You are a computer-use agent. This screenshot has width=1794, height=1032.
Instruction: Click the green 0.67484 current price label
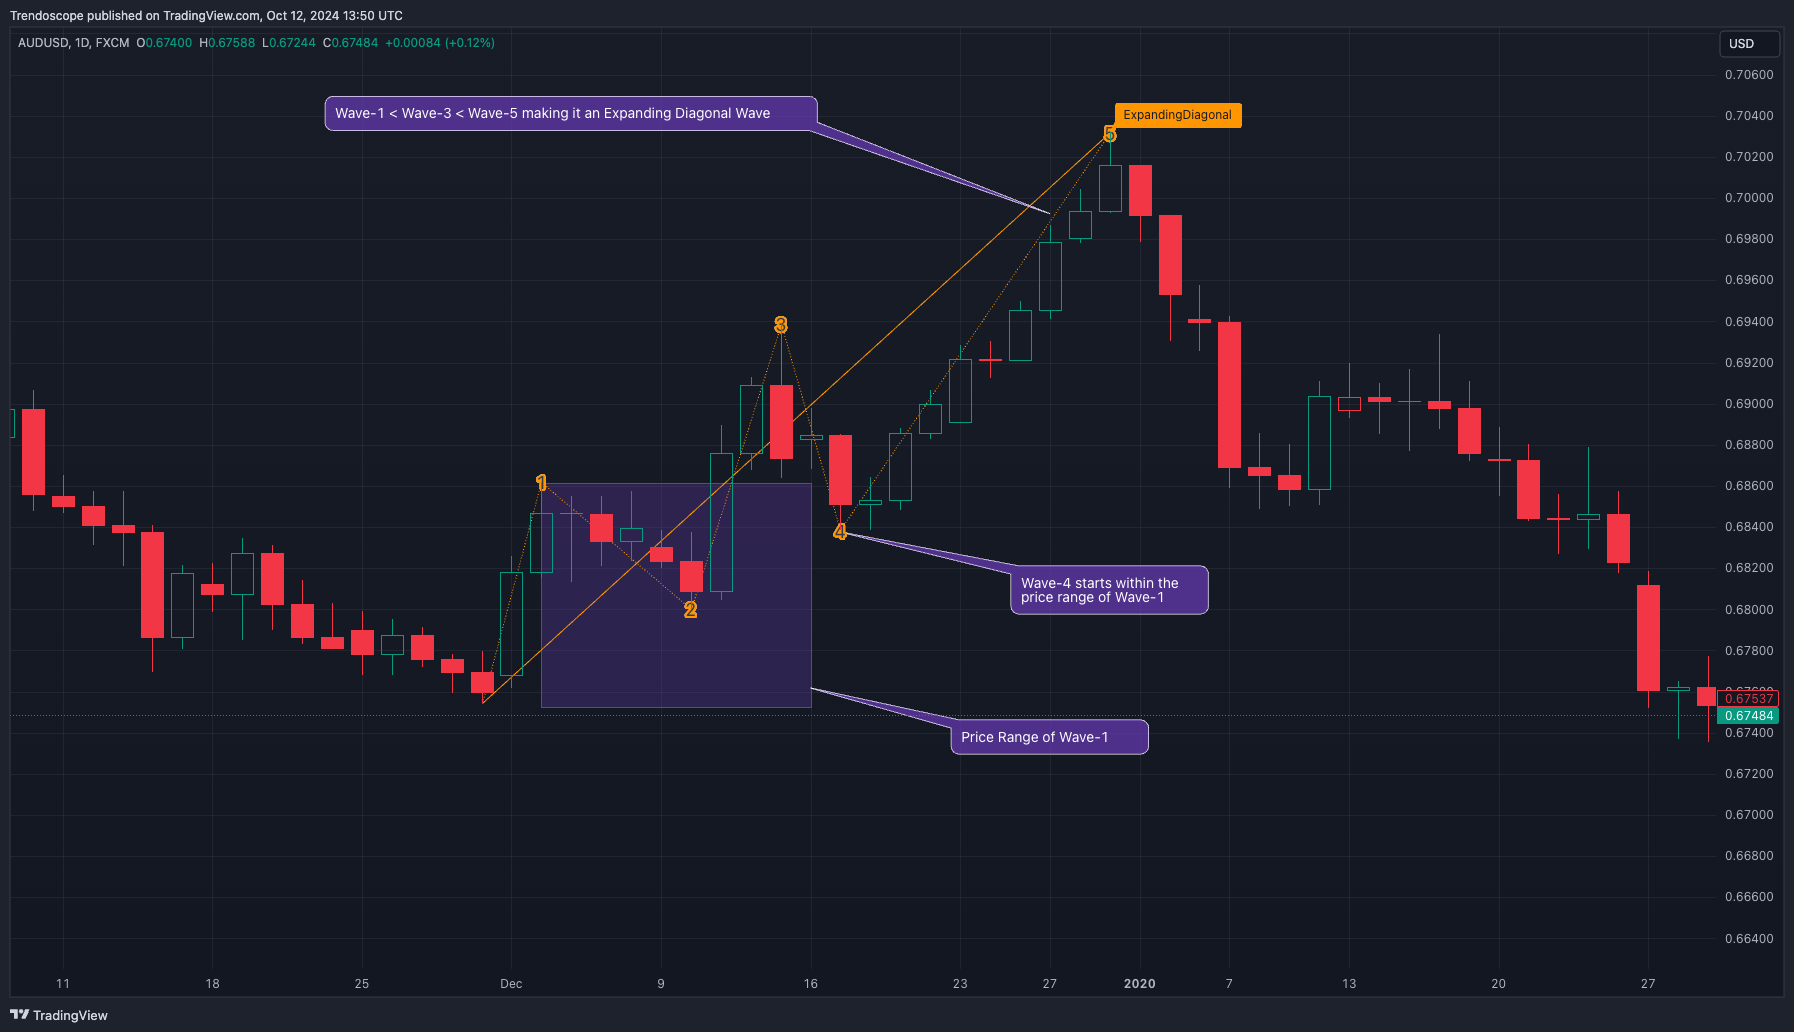coord(1748,716)
